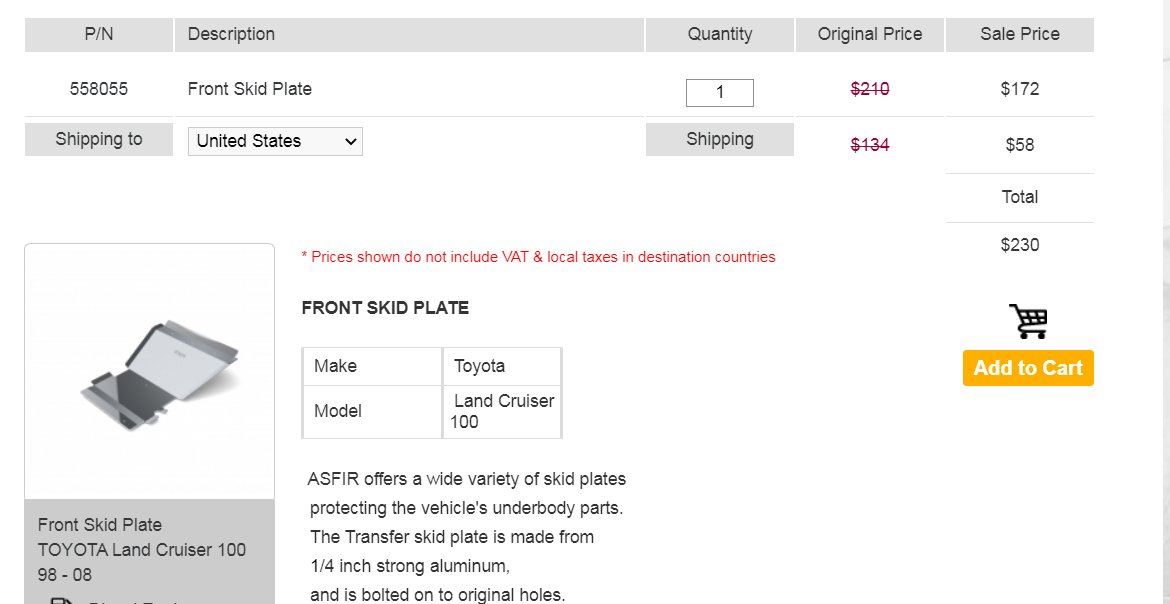Viewport: 1170px width, 604px height.
Task: Click the shopping cart icon
Action: (1028, 321)
